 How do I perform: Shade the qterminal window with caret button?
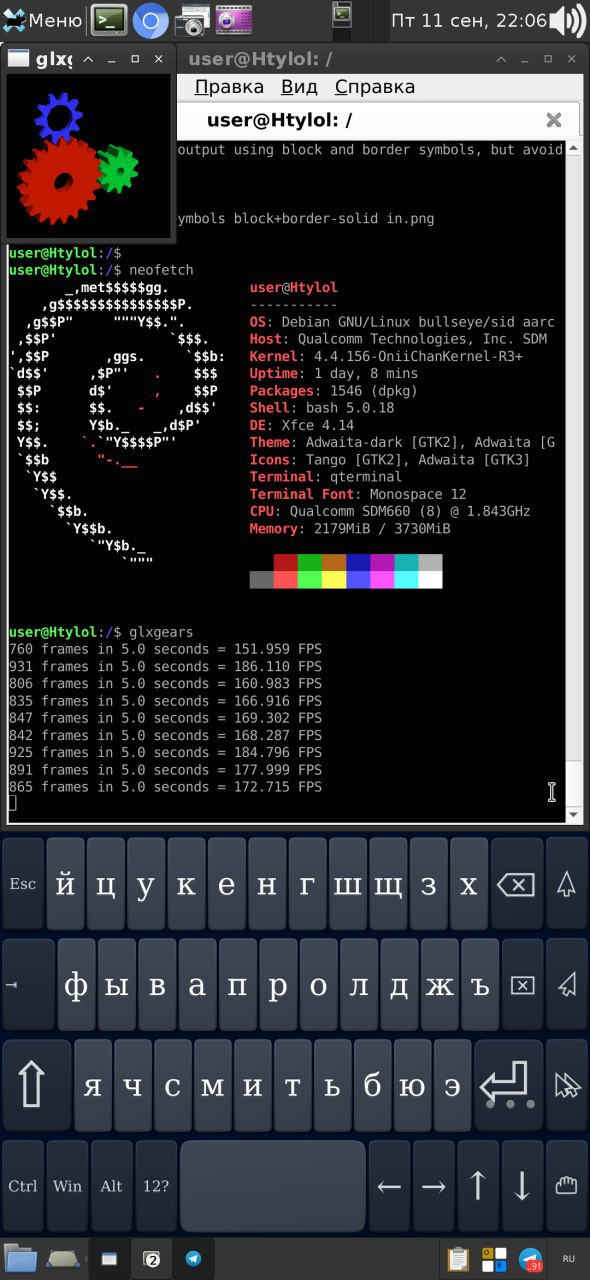[501, 60]
